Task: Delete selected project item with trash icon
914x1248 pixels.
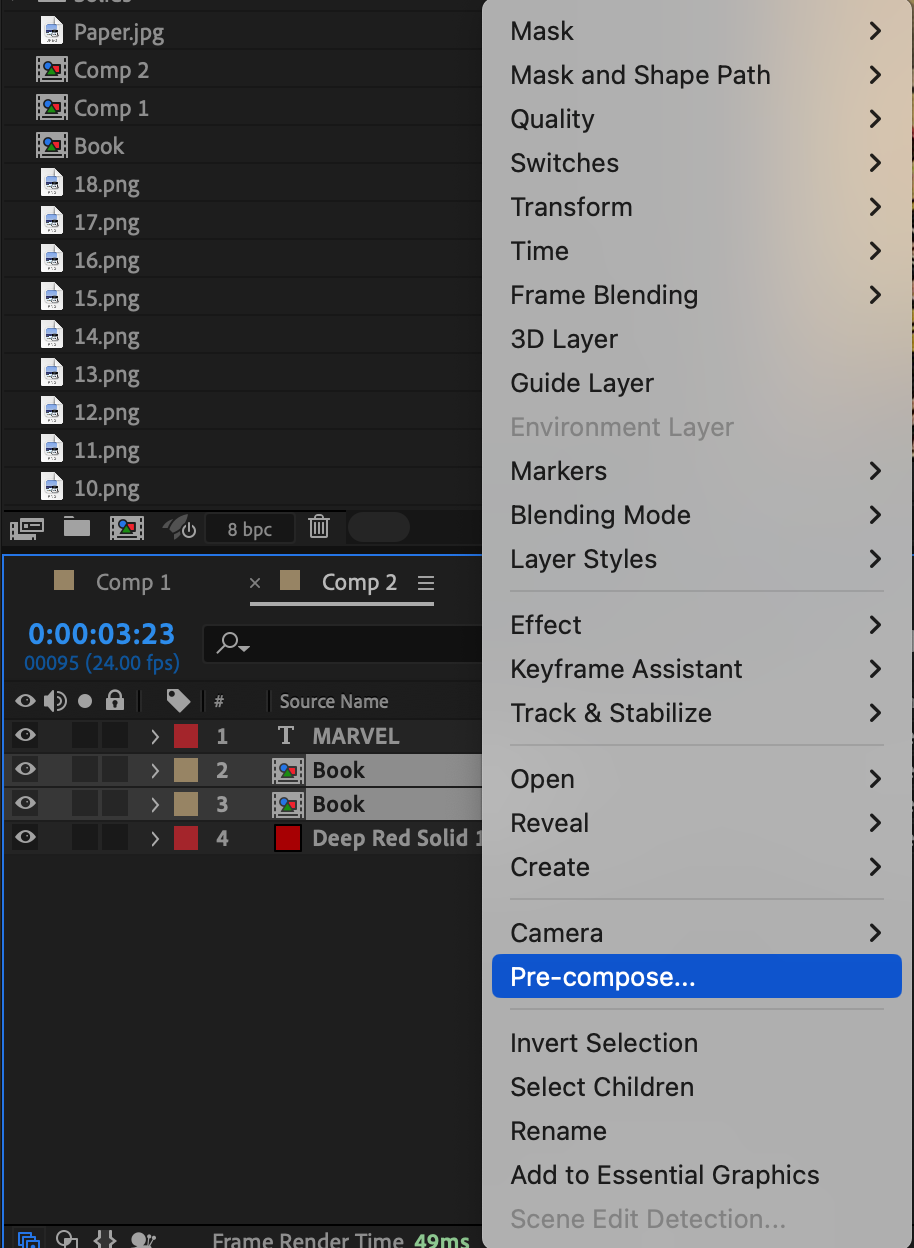Action: (x=319, y=528)
